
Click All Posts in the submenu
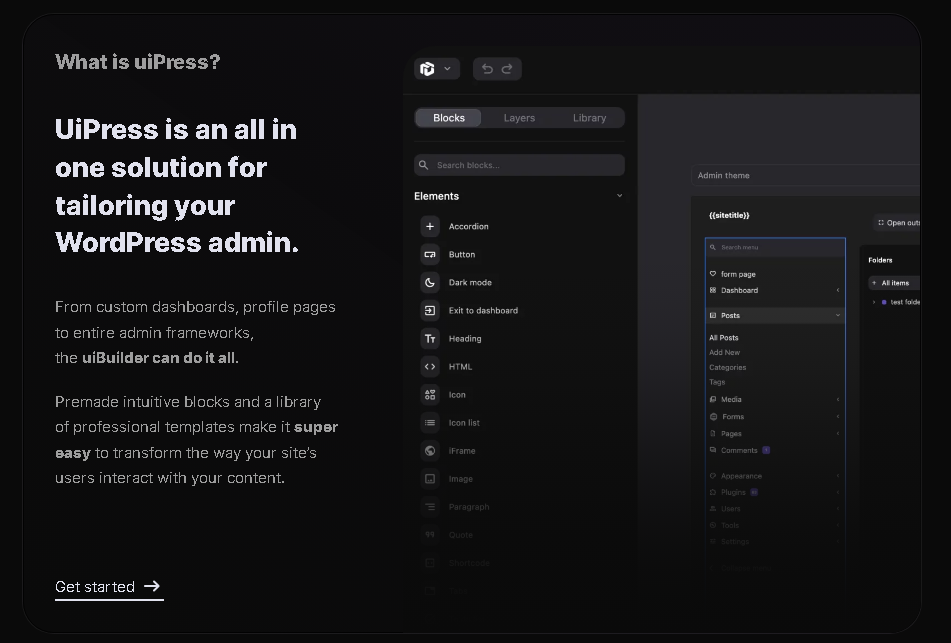pos(724,338)
